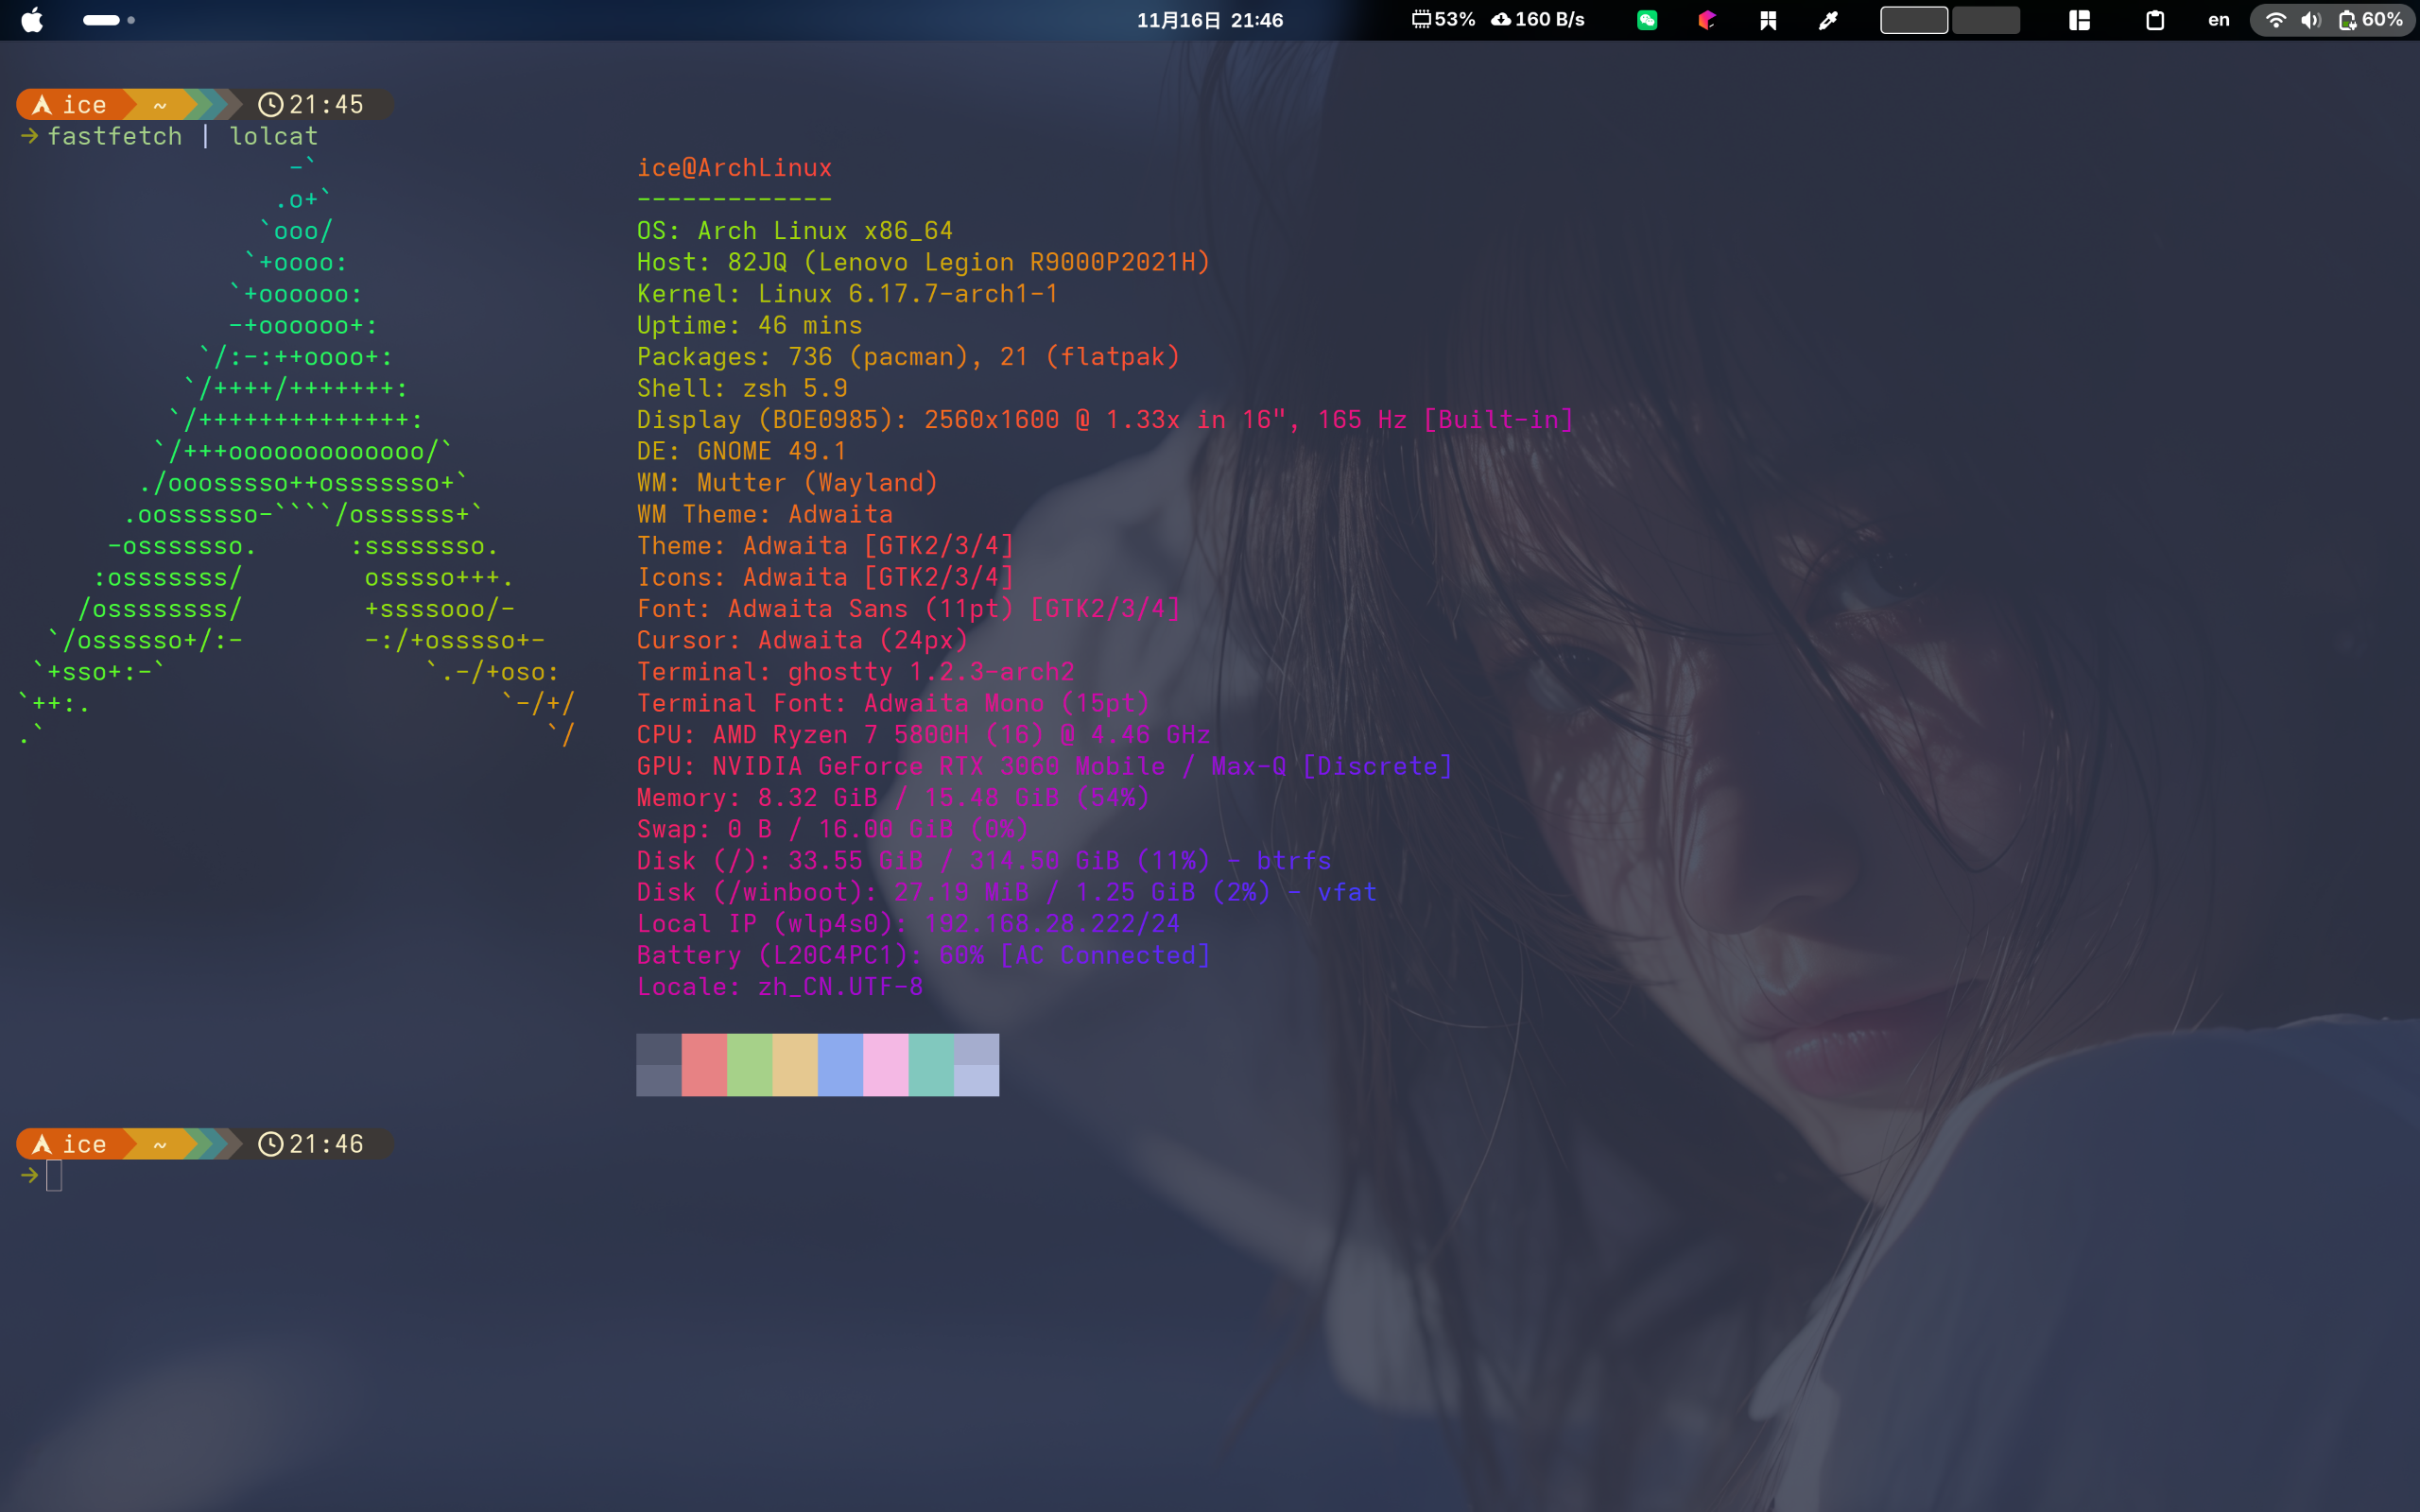Click the 'fastfetch | lolcat' command text

coord(183,136)
